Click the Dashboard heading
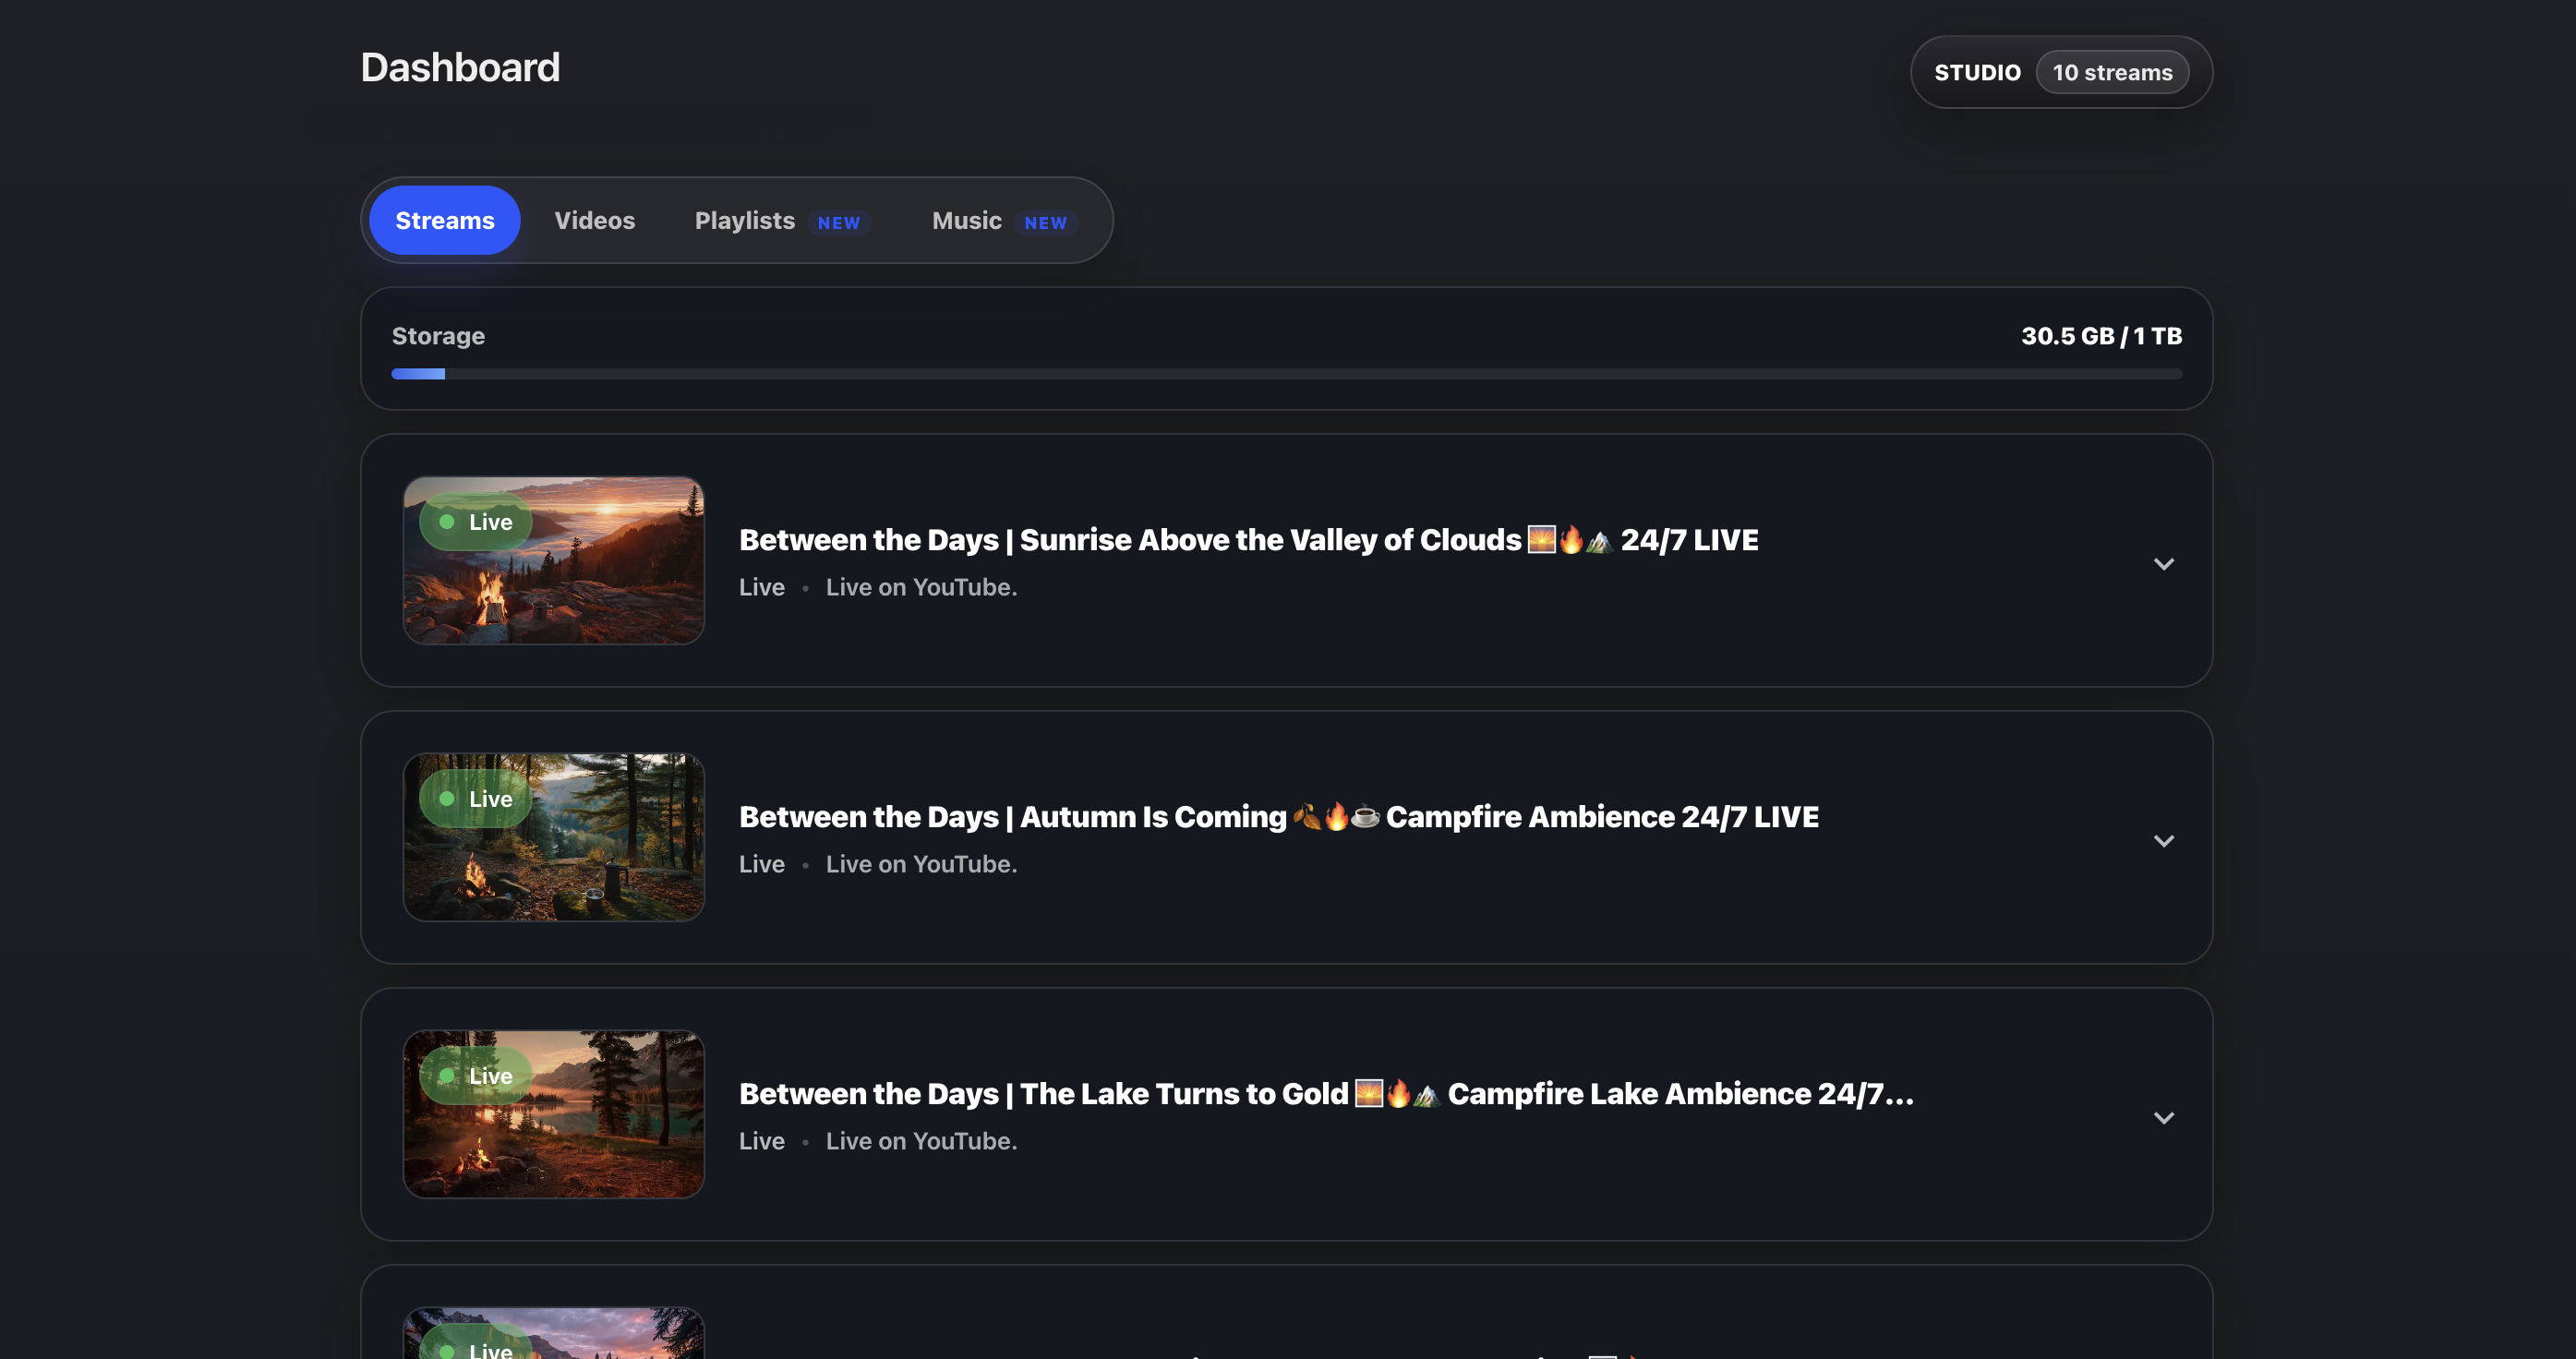 pos(460,68)
